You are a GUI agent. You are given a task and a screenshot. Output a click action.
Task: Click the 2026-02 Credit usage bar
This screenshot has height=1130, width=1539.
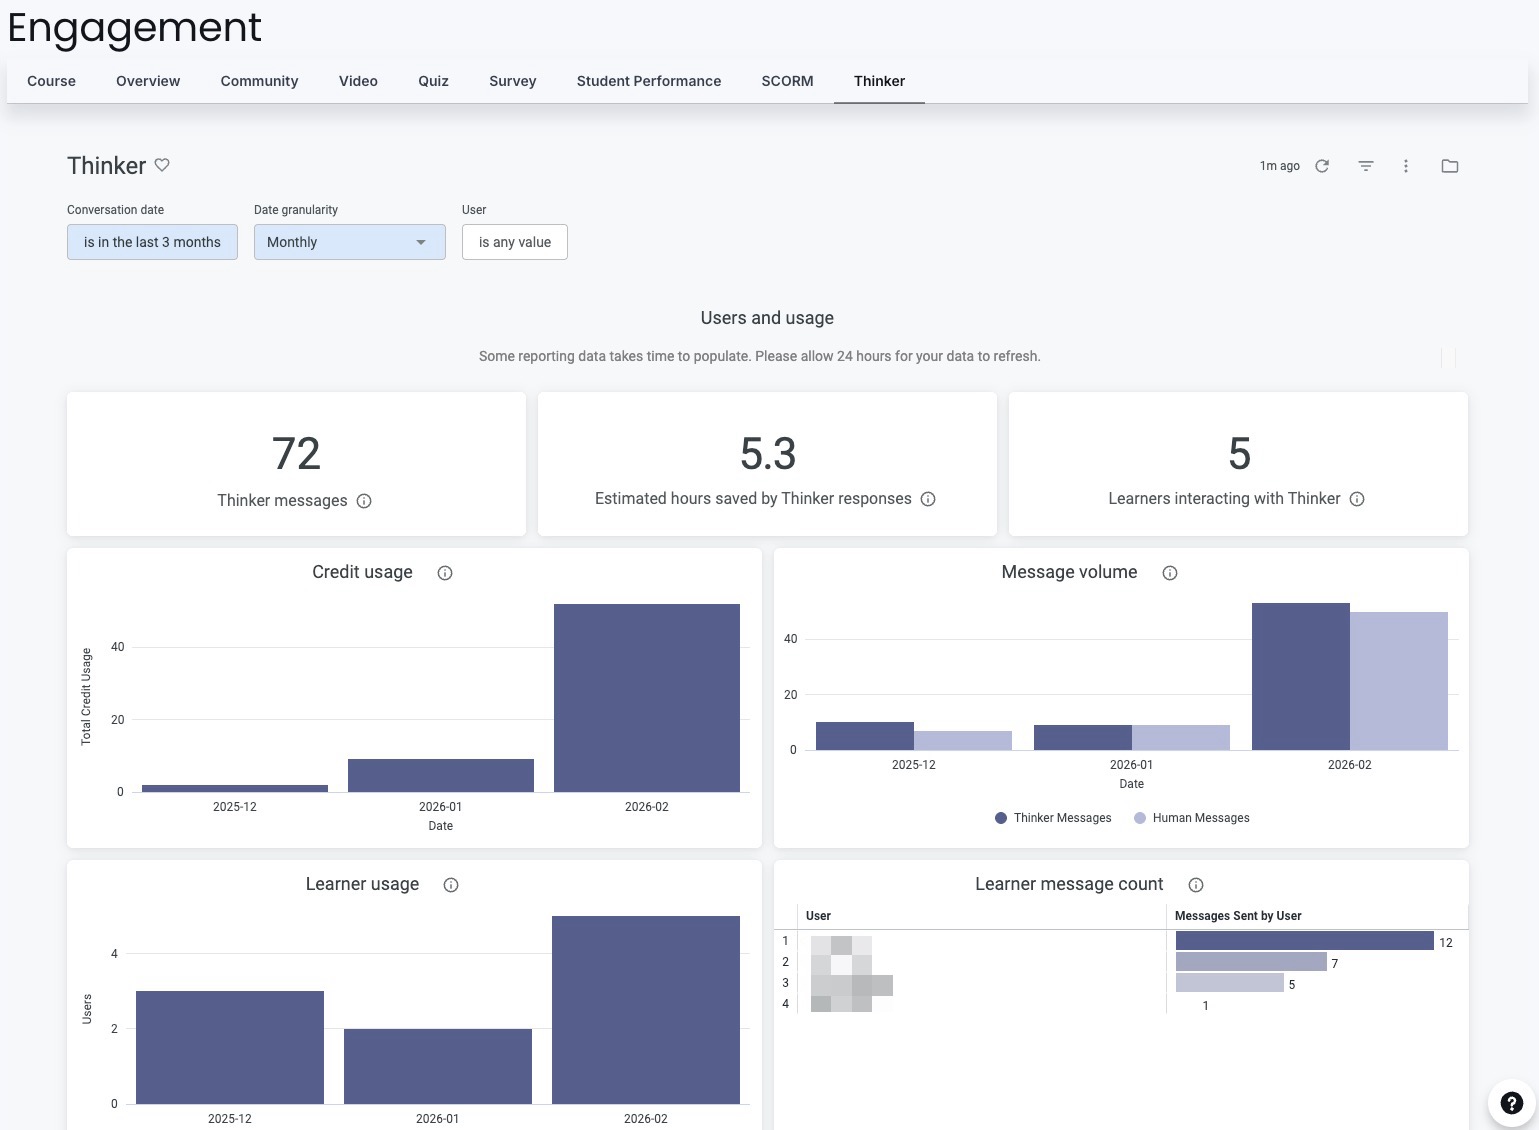tap(647, 698)
